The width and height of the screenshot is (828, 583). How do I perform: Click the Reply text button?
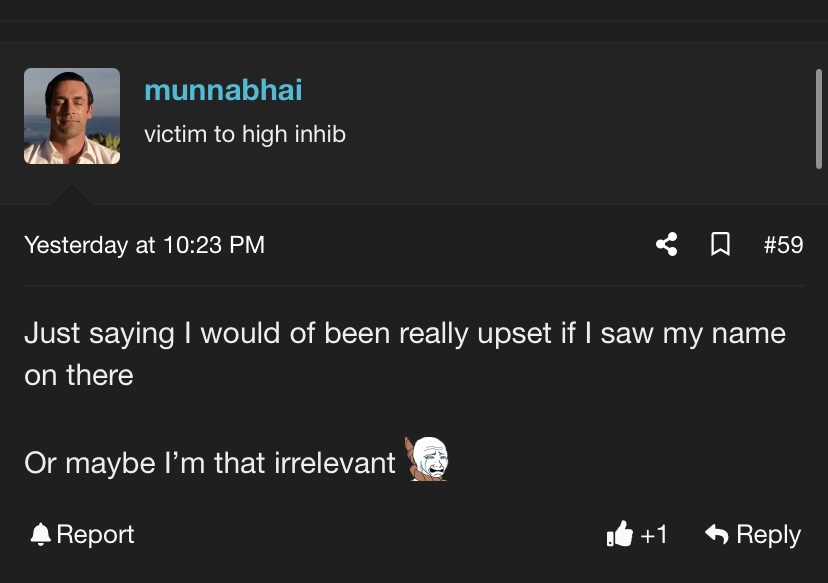point(768,534)
